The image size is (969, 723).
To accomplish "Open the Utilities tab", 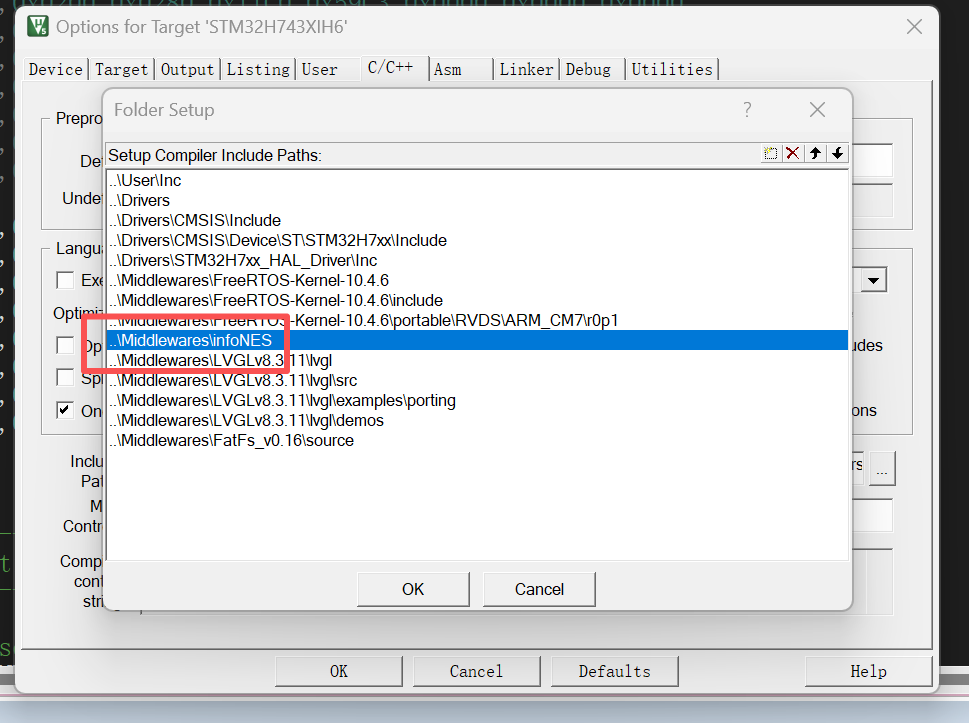I will (x=672, y=69).
